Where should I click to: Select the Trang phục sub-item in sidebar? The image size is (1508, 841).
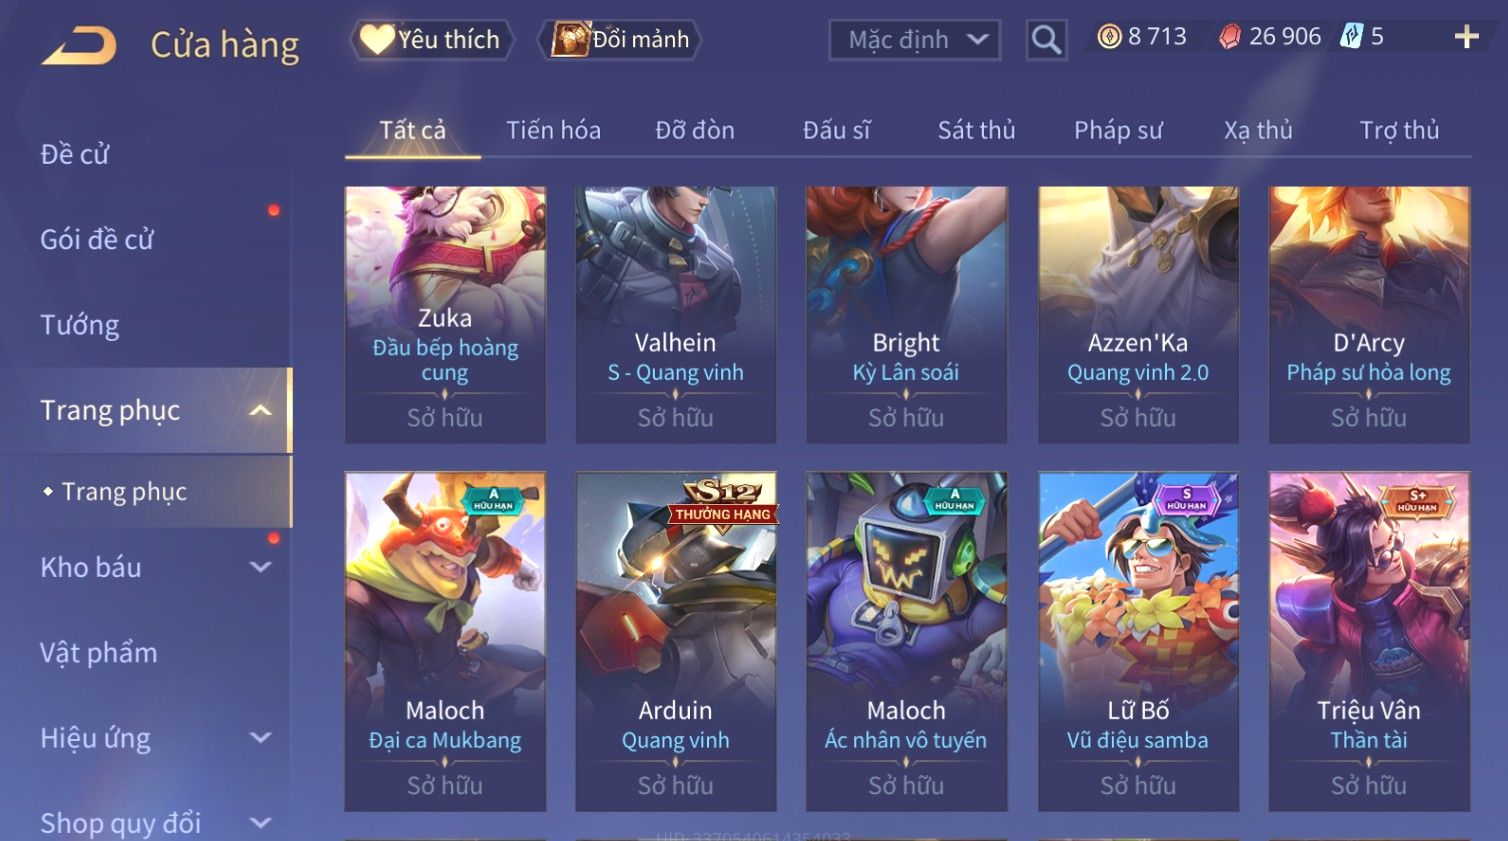click(124, 491)
